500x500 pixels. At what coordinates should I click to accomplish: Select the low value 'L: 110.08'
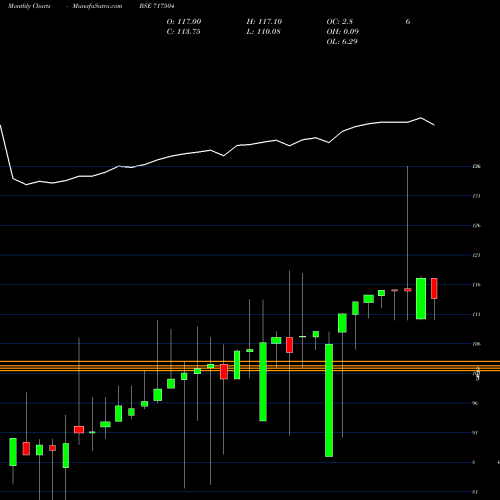click(263, 32)
